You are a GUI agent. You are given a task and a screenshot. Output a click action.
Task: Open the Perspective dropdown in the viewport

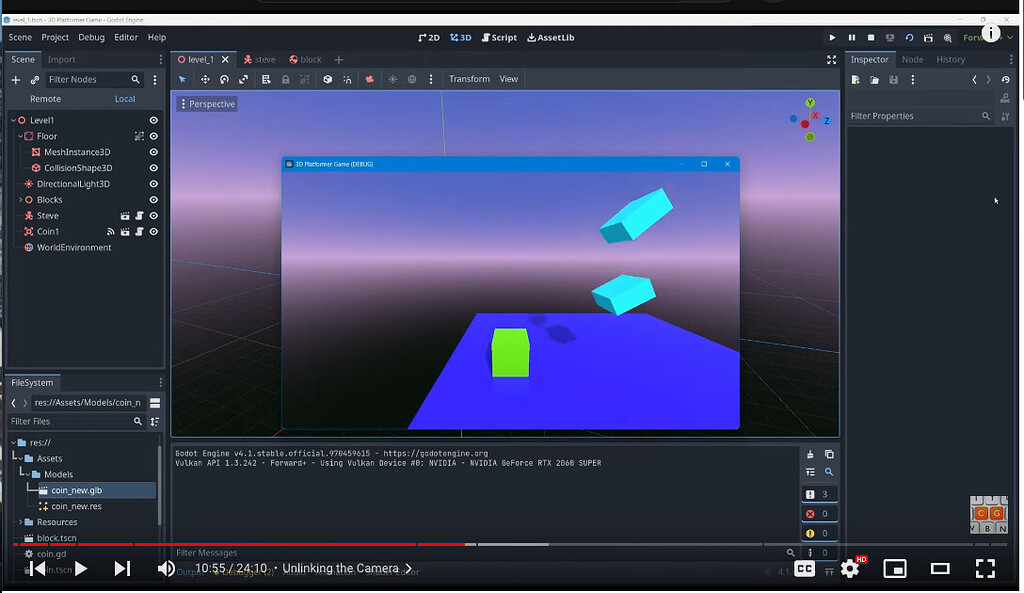point(207,103)
